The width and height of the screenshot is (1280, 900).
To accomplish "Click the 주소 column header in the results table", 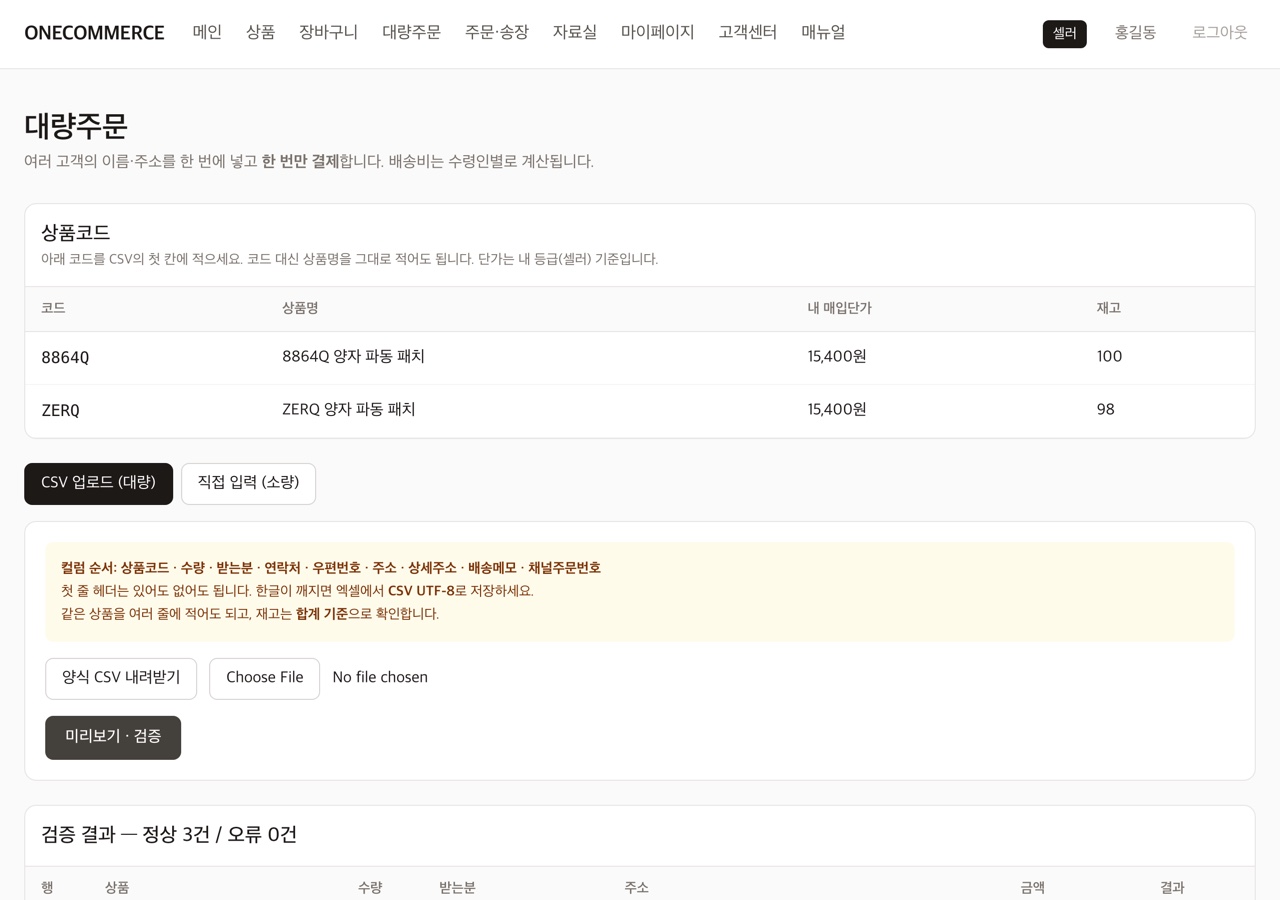I will click(x=636, y=888).
